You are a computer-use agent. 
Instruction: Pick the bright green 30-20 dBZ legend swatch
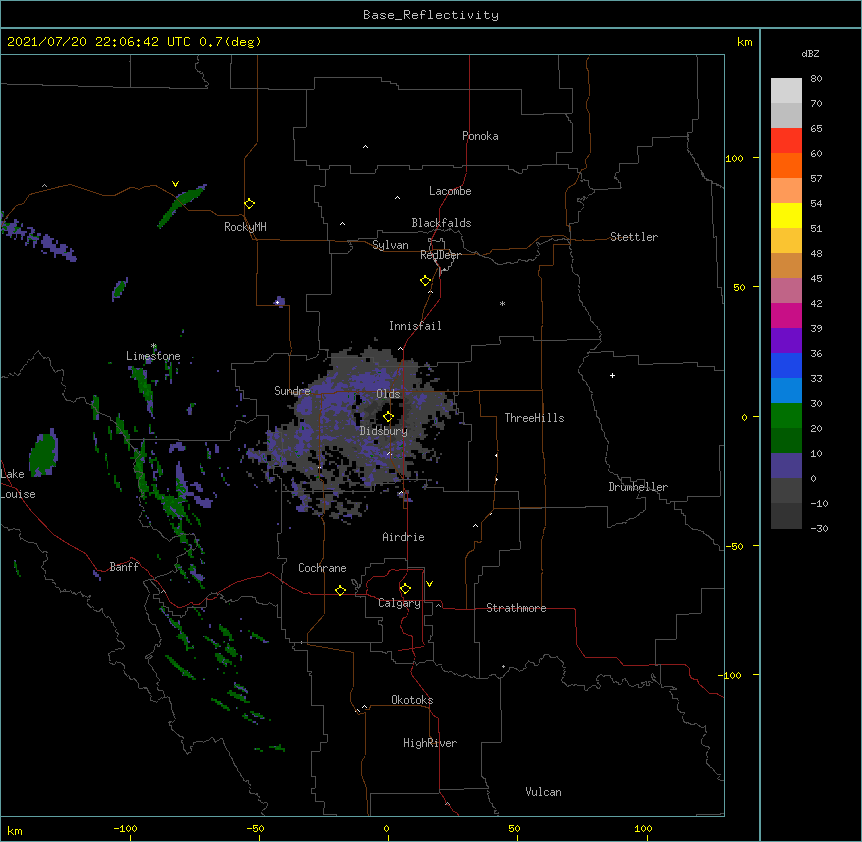pos(786,416)
